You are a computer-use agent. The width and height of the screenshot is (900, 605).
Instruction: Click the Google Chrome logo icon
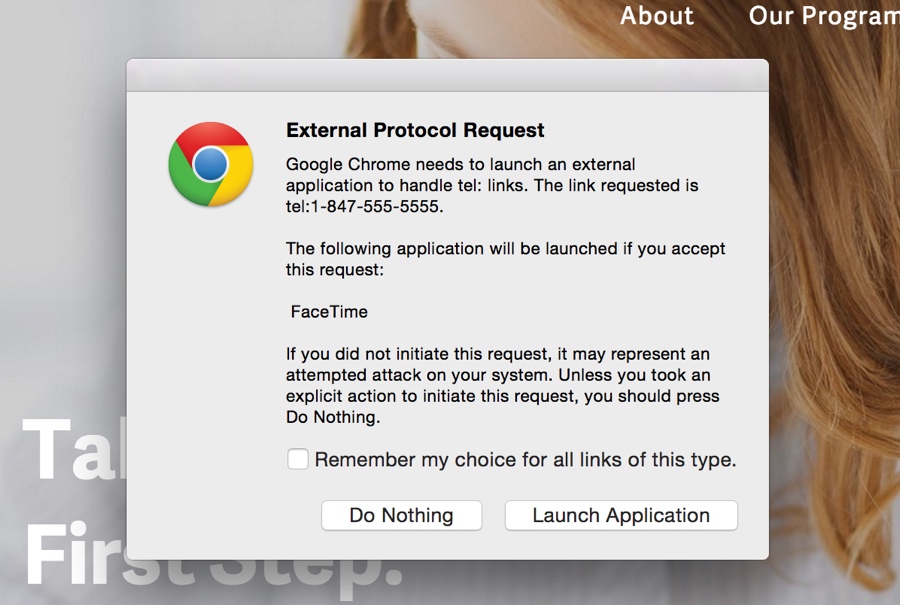[210, 164]
